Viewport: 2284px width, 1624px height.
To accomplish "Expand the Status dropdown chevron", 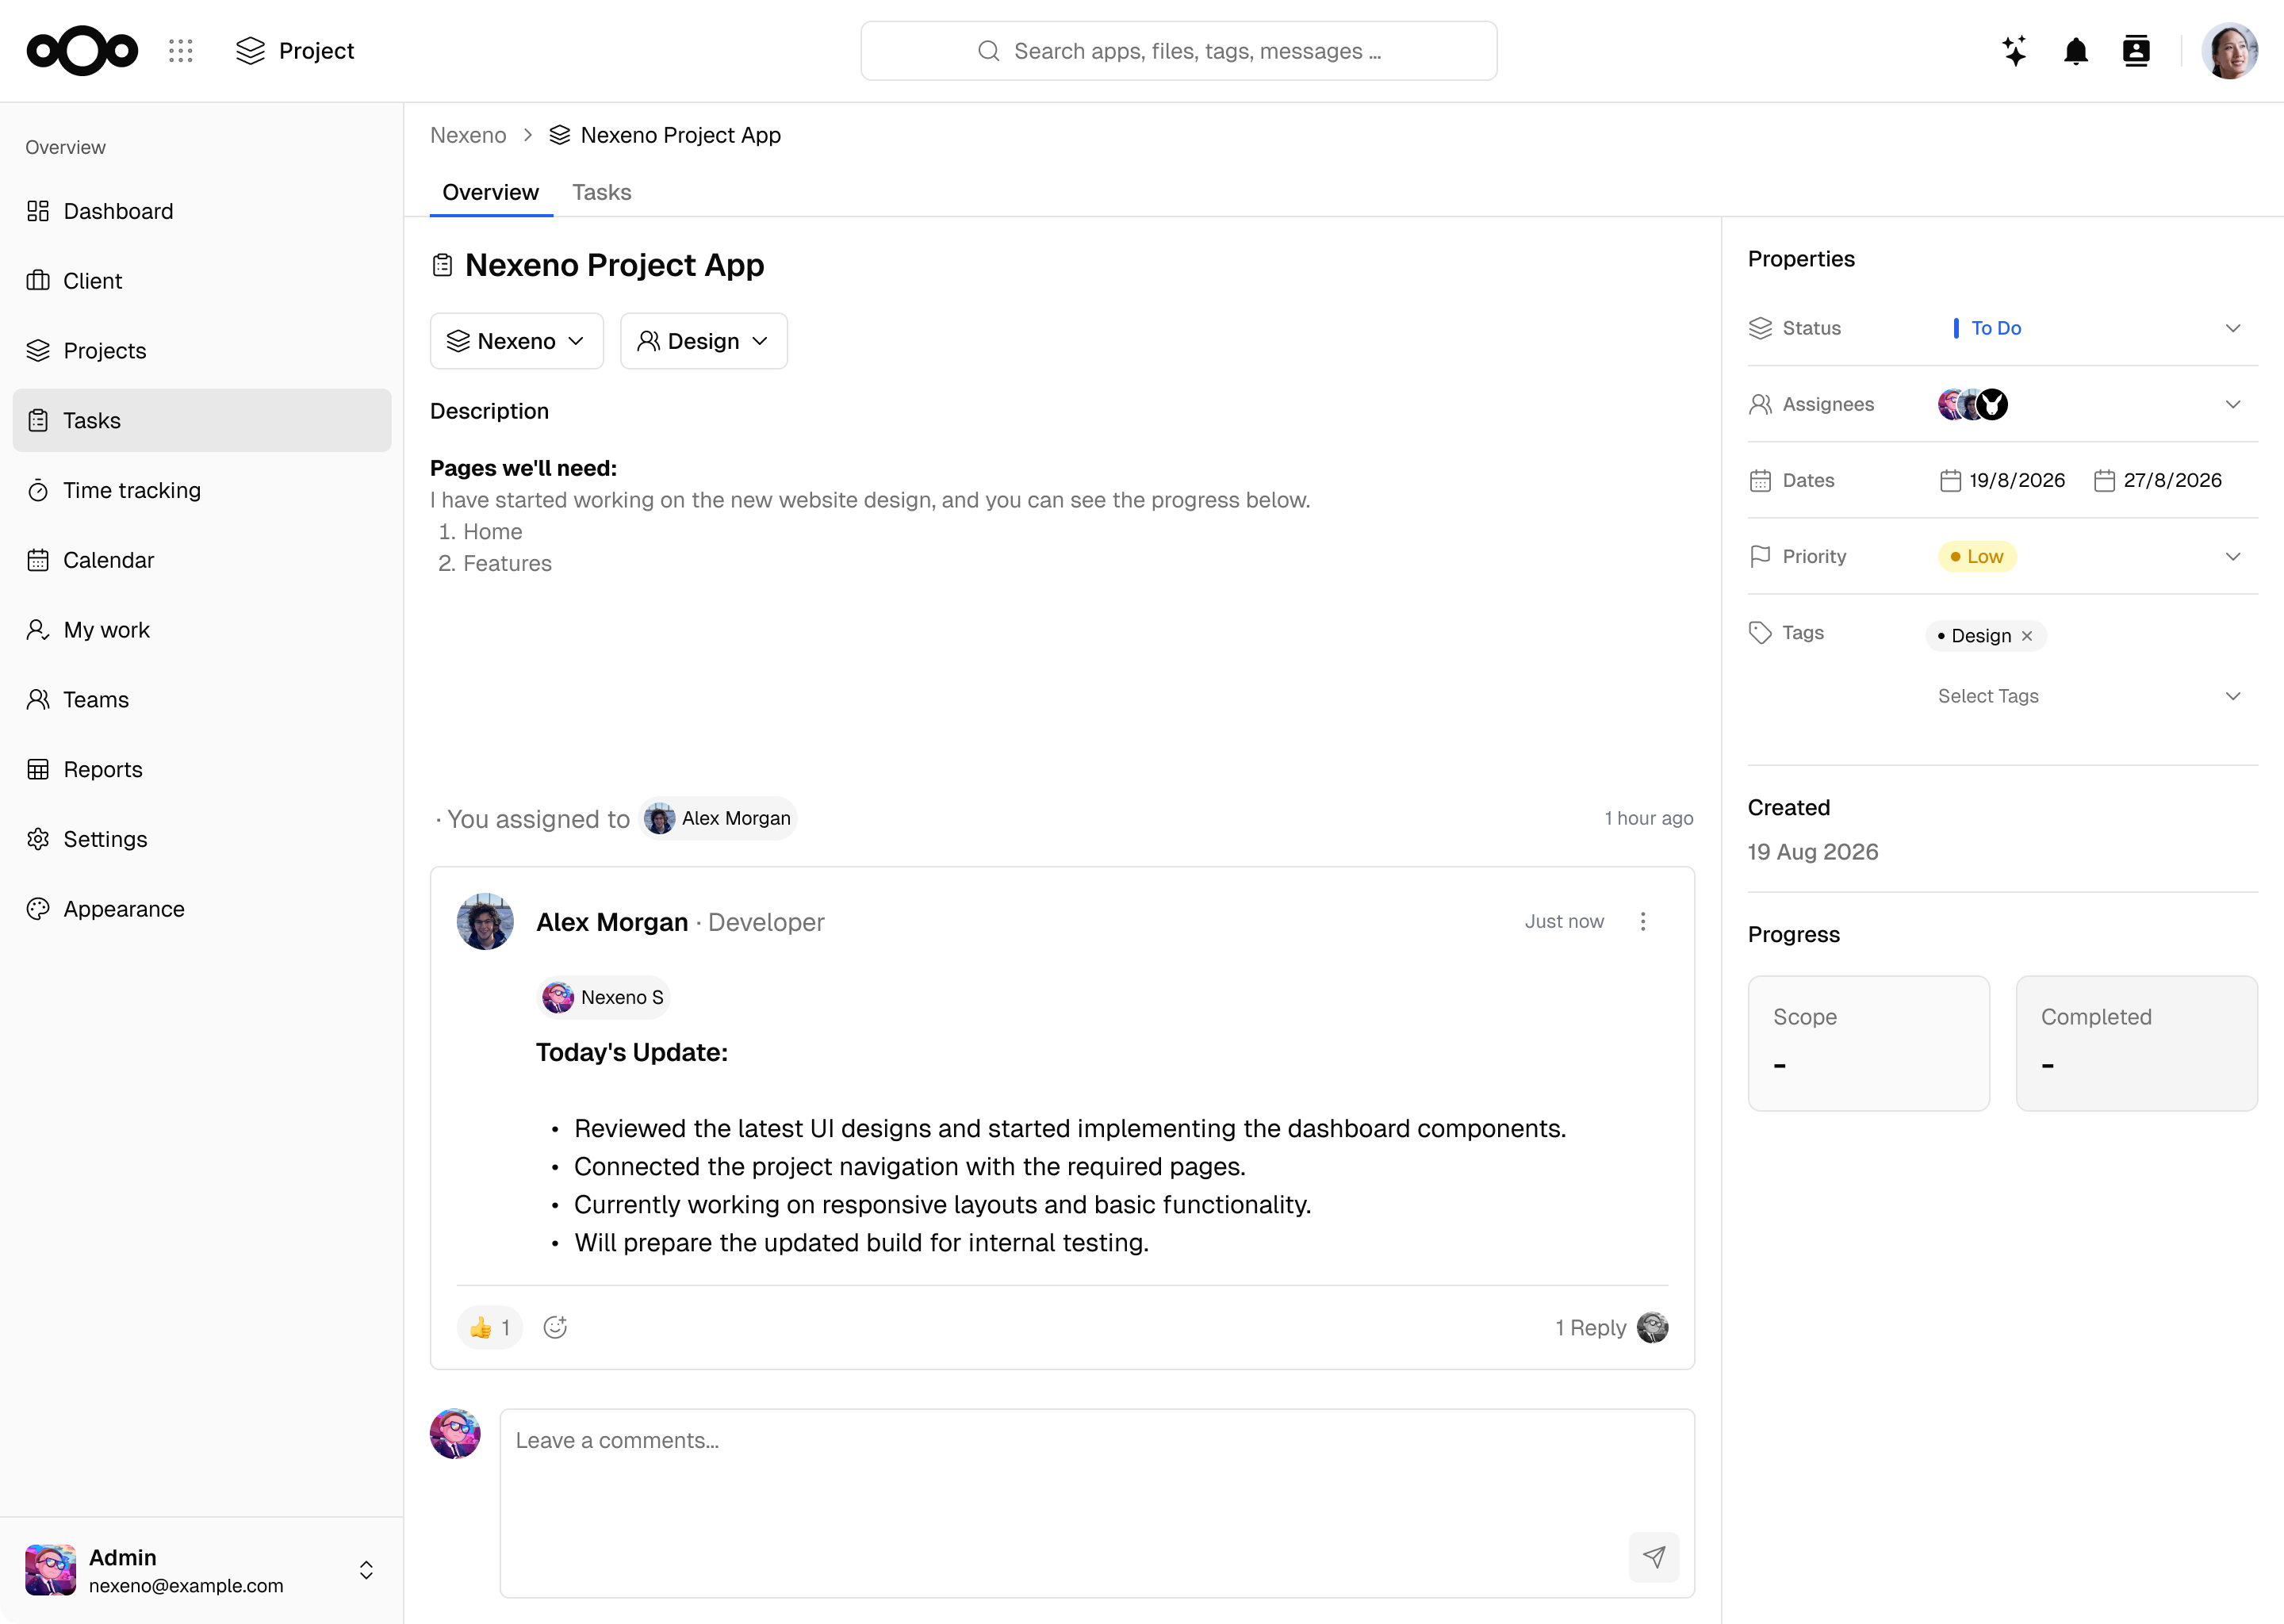I will (x=2232, y=328).
